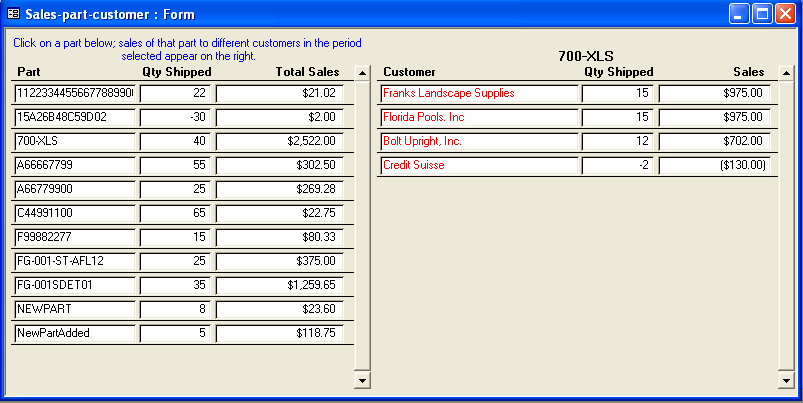Click the form icon in title bar
The image size is (803, 403).
(x=13, y=14)
